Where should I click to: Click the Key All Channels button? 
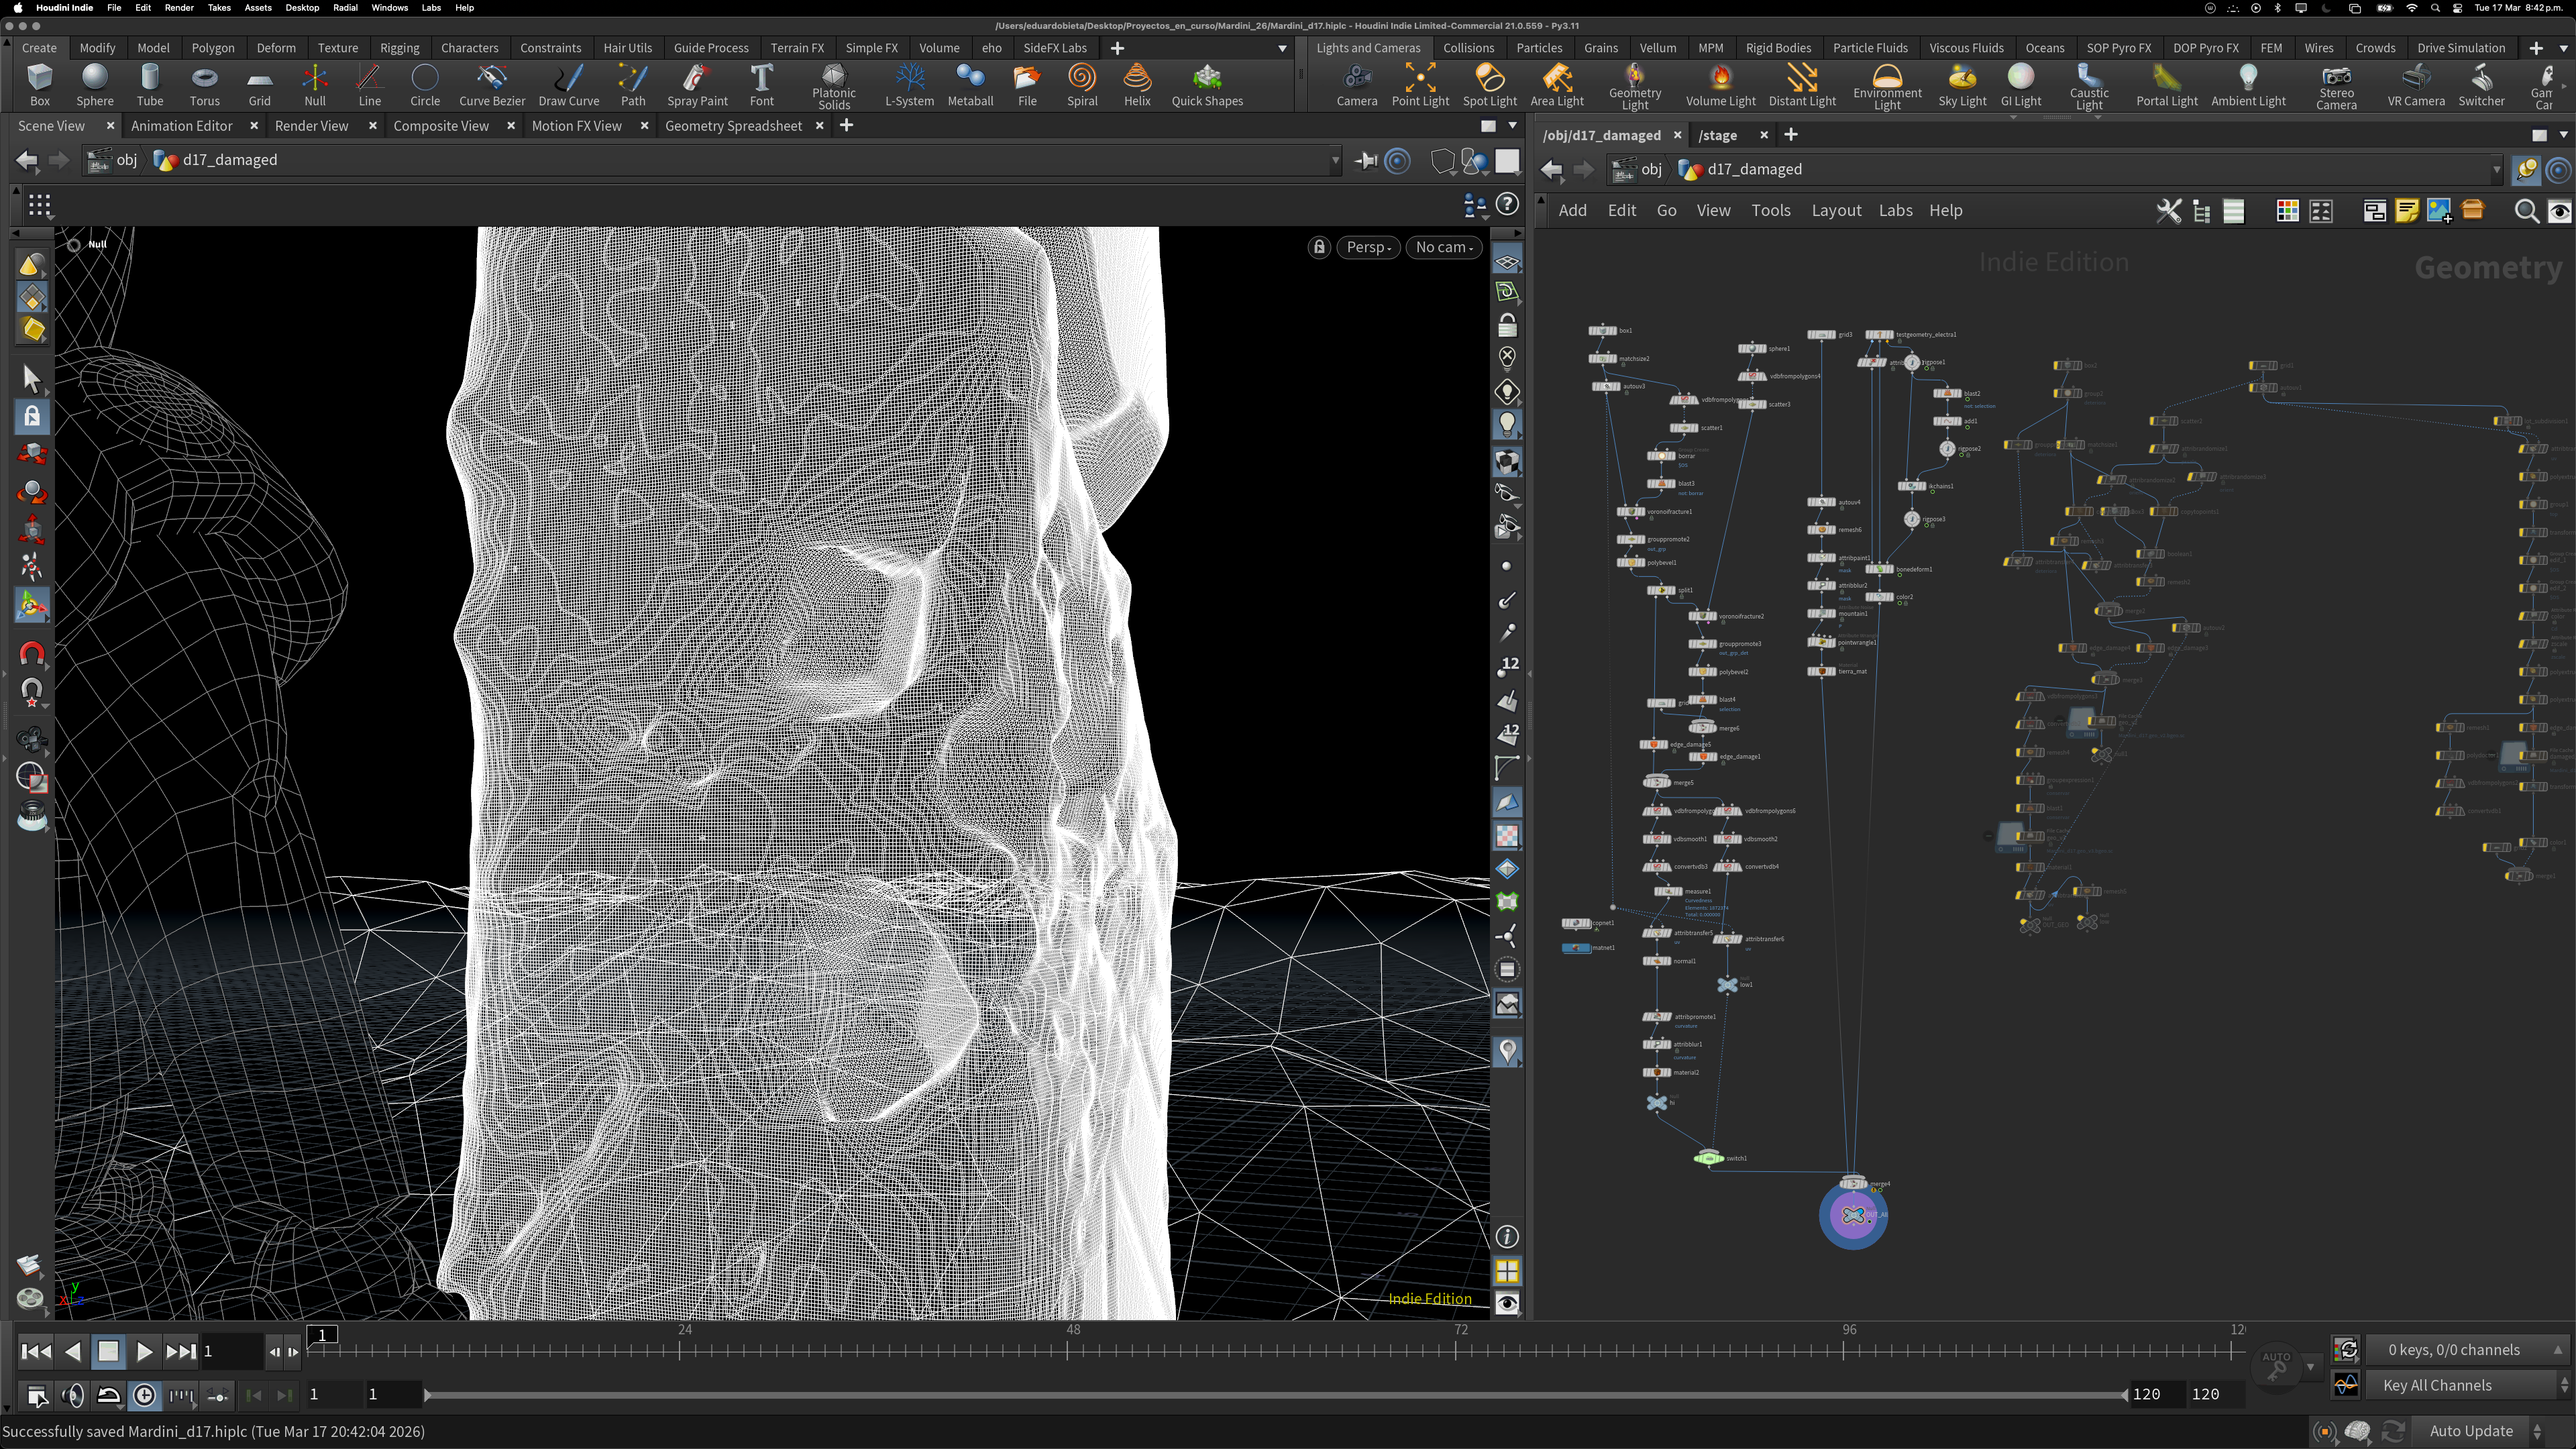(2437, 1385)
